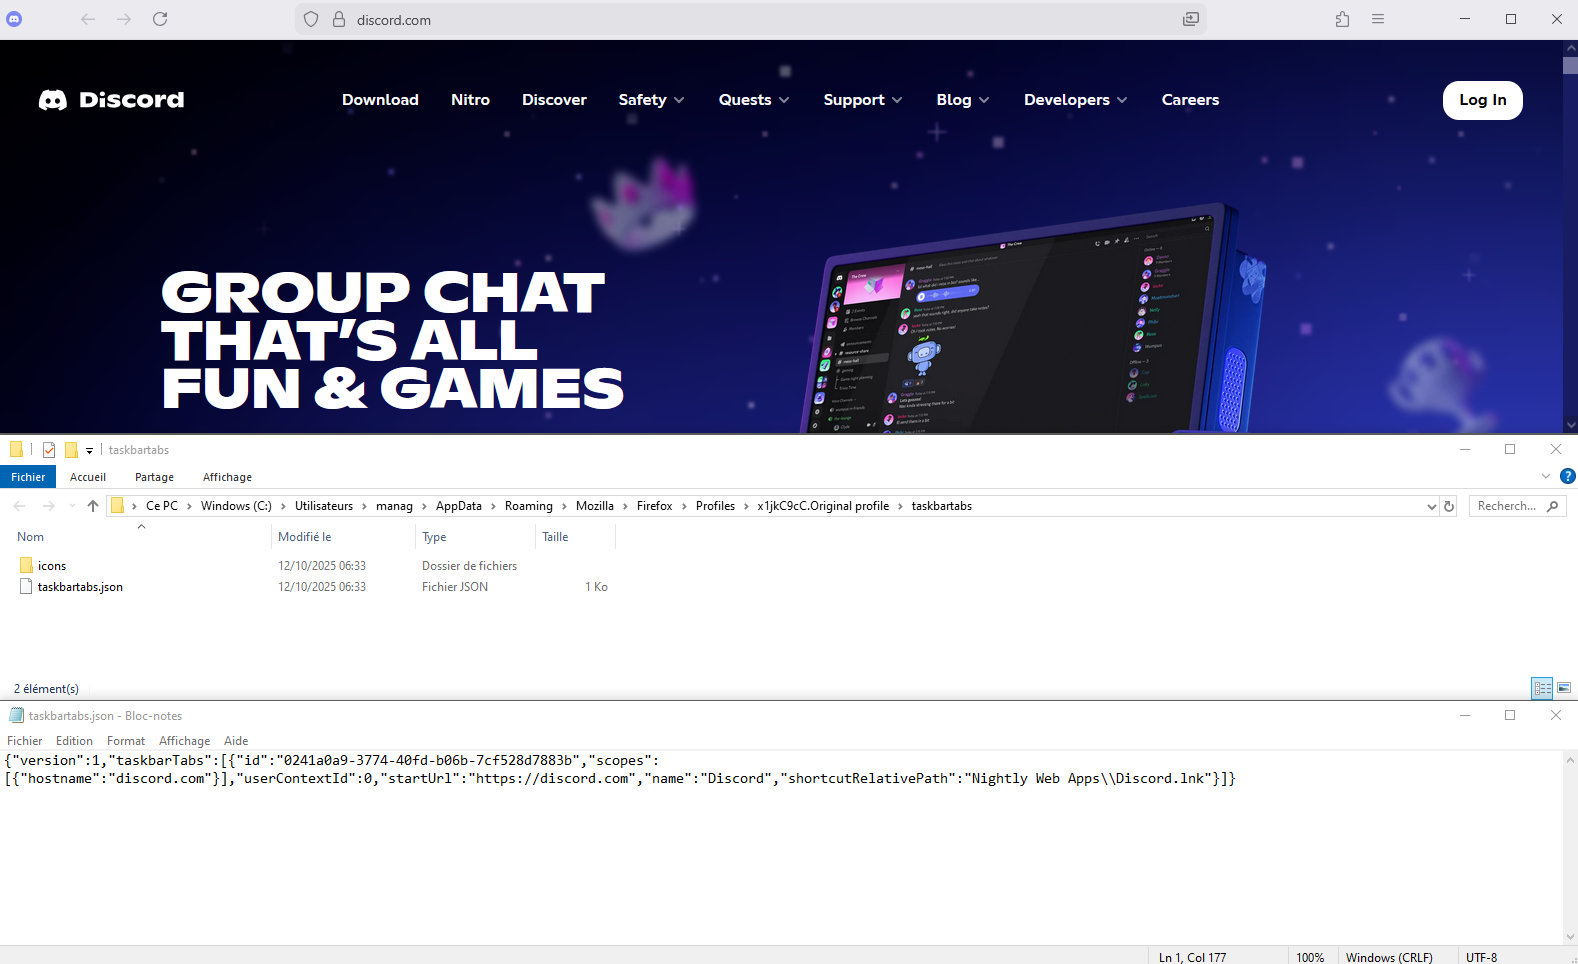The width and height of the screenshot is (1578, 964).
Task: Open the Explorer address history dropdown
Action: pyautogui.click(x=1431, y=506)
